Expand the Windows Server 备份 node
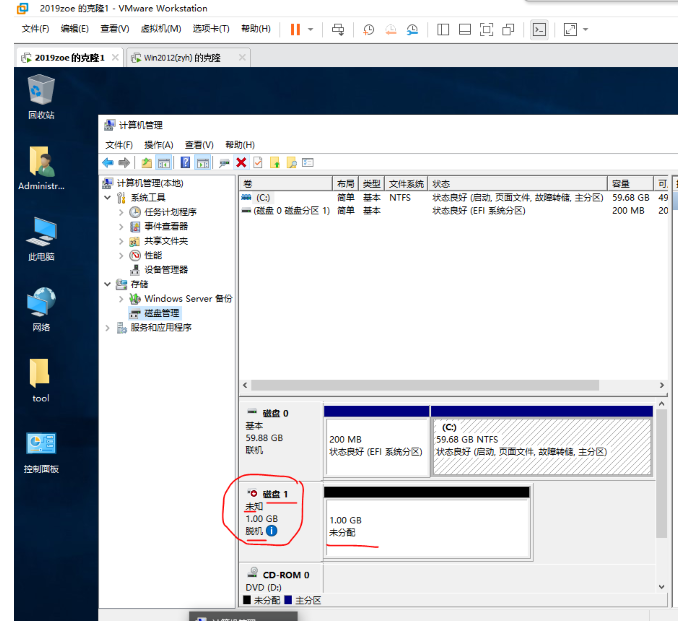The width and height of the screenshot is (693, 621). pyautogui.click(x=121, y=299)
